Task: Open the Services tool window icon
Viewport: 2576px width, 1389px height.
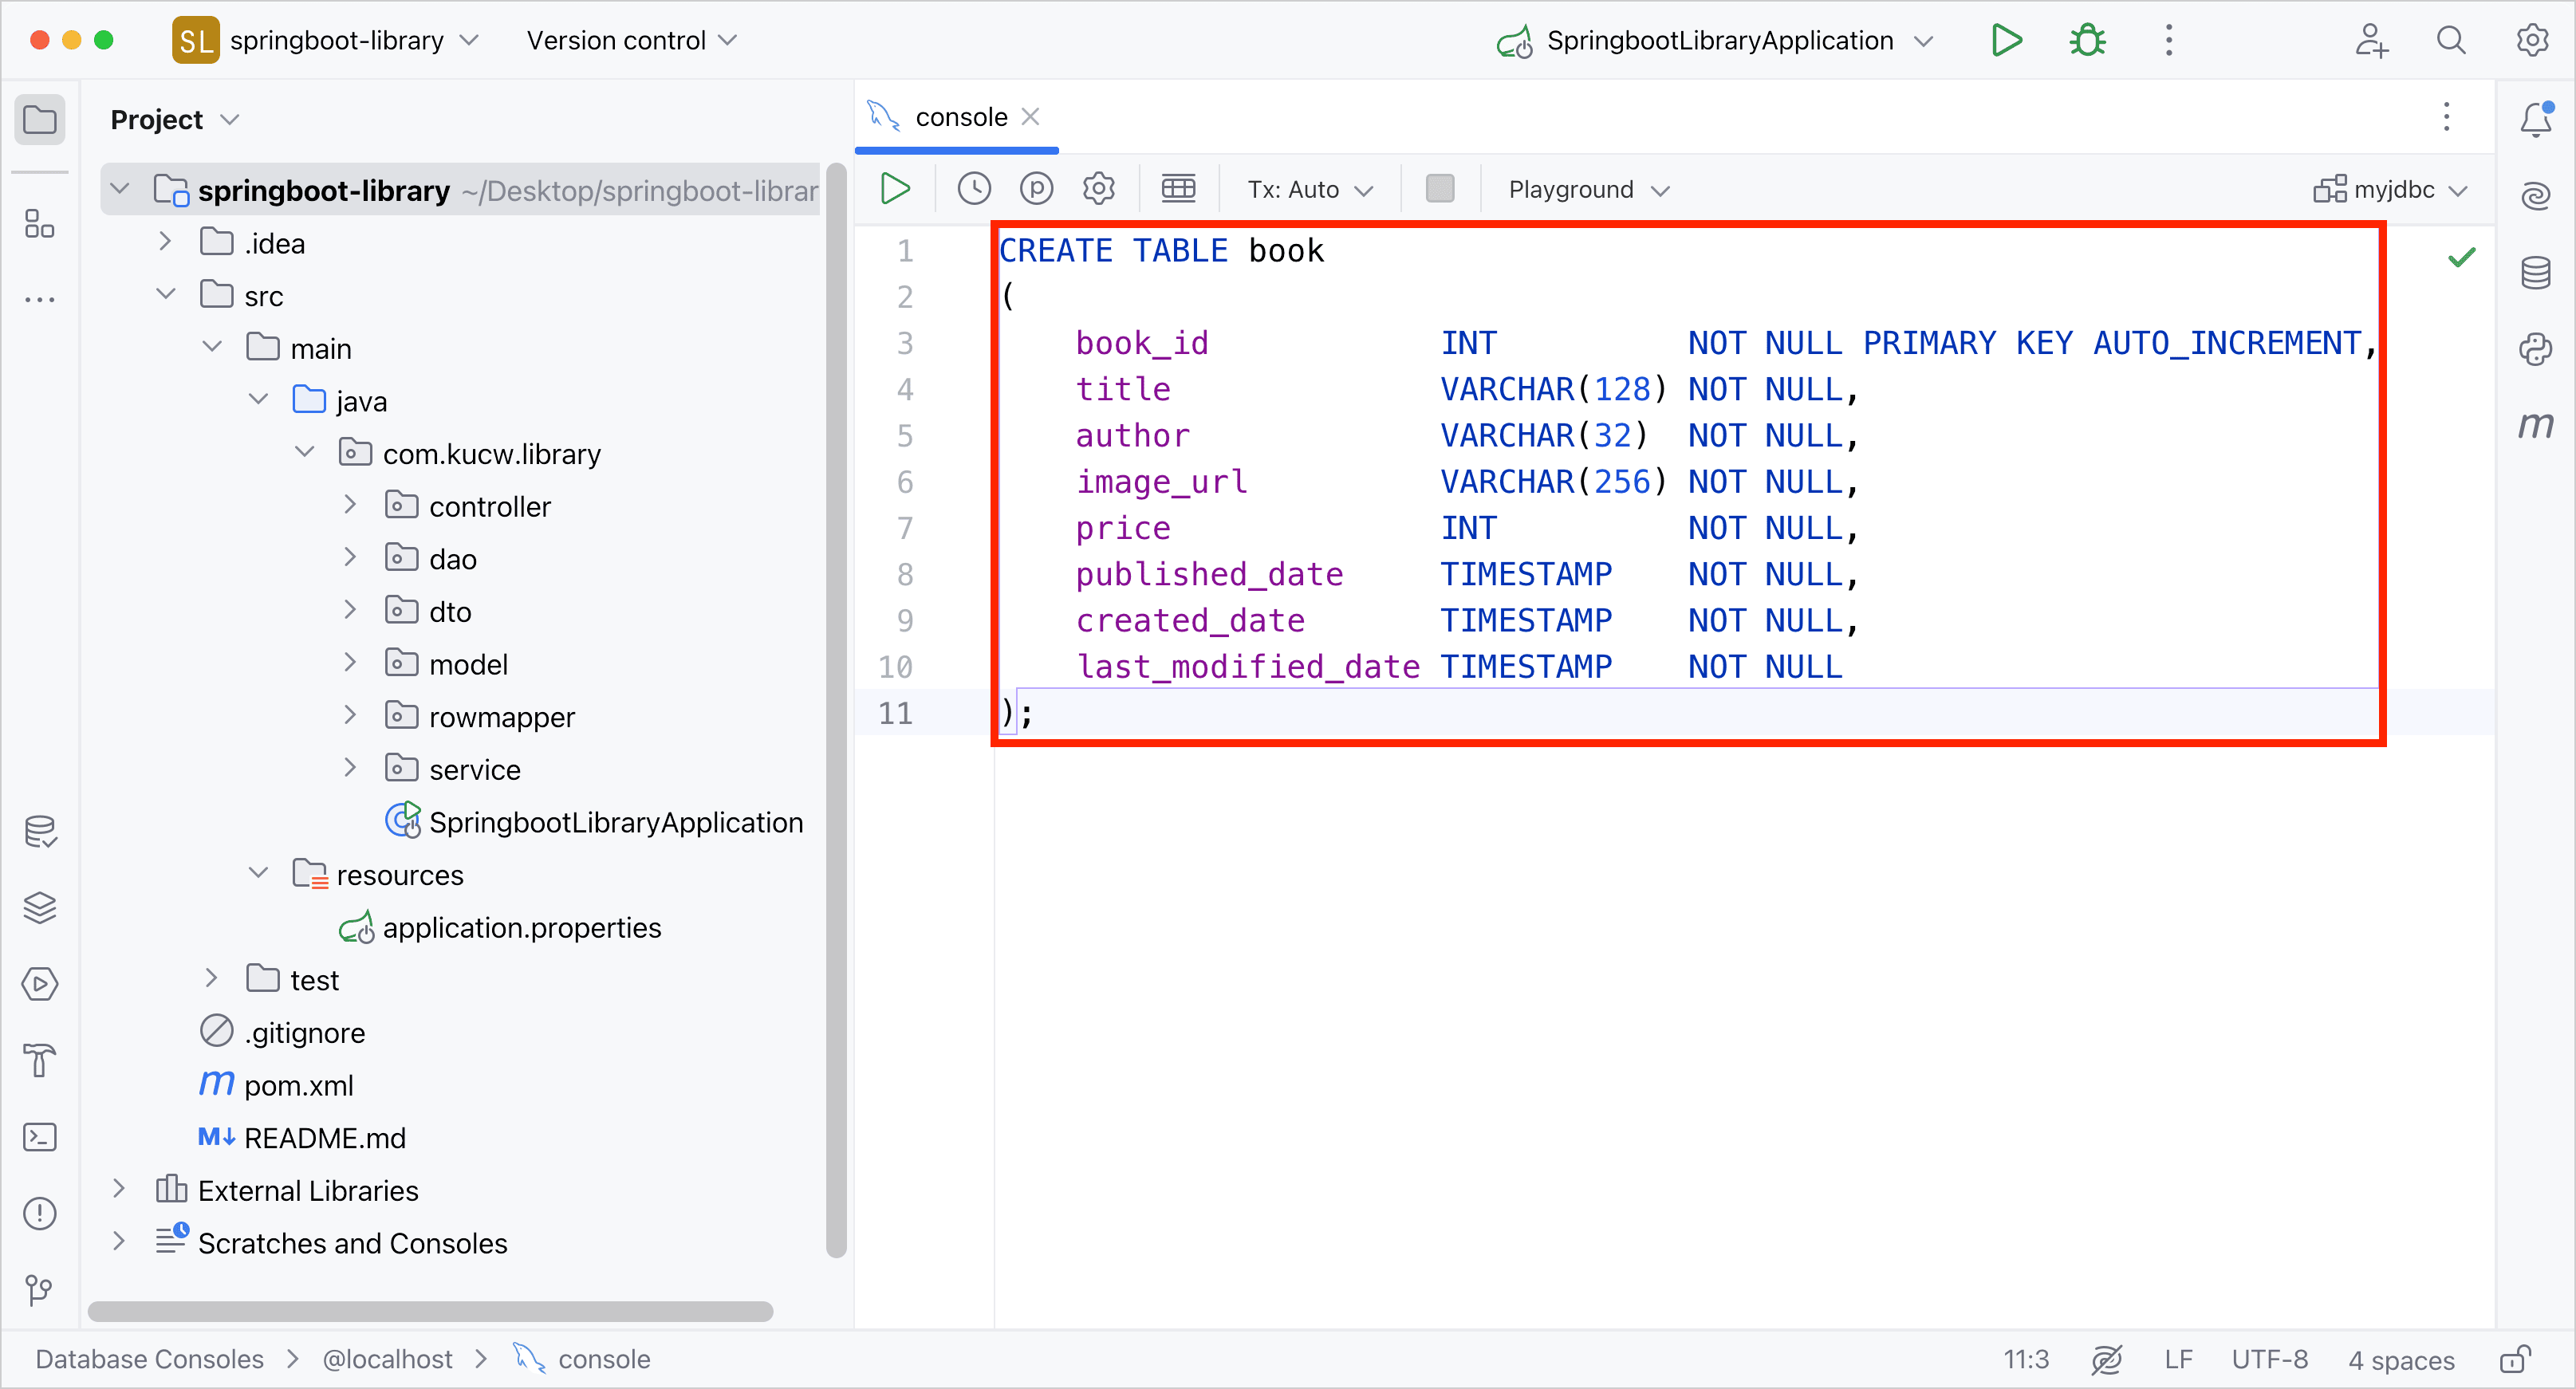Action: [40, 984]
